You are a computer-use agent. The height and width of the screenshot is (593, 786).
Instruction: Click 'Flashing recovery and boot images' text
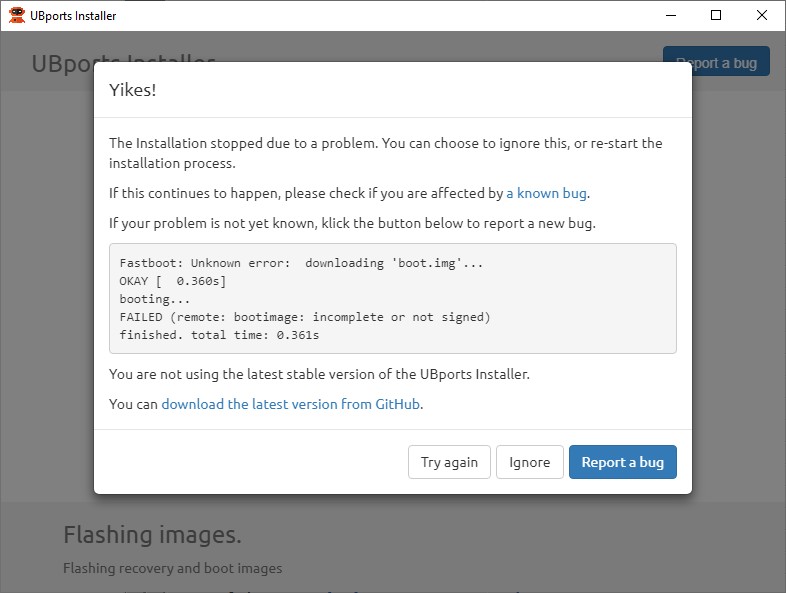[x=172, y=568]
